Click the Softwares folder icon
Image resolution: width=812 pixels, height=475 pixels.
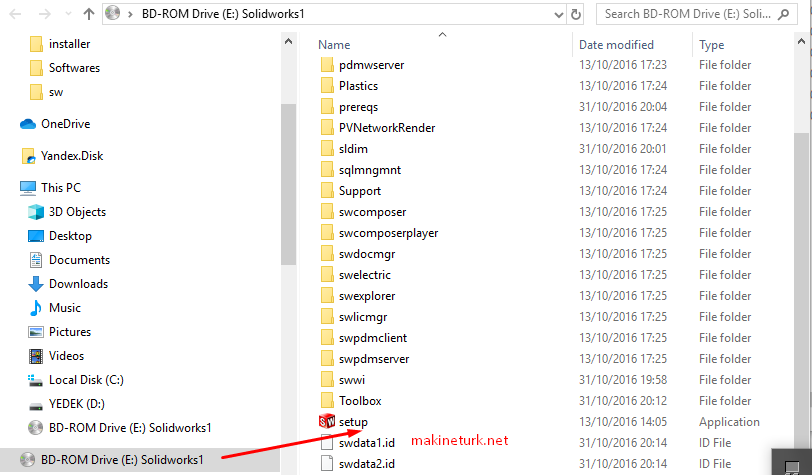click(36, 68)
